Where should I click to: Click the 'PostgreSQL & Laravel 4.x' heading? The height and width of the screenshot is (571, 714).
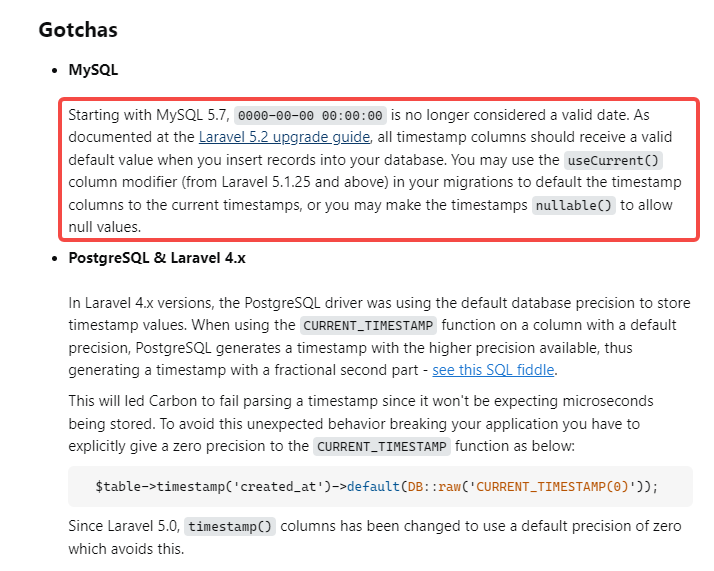tap(157, 257)
